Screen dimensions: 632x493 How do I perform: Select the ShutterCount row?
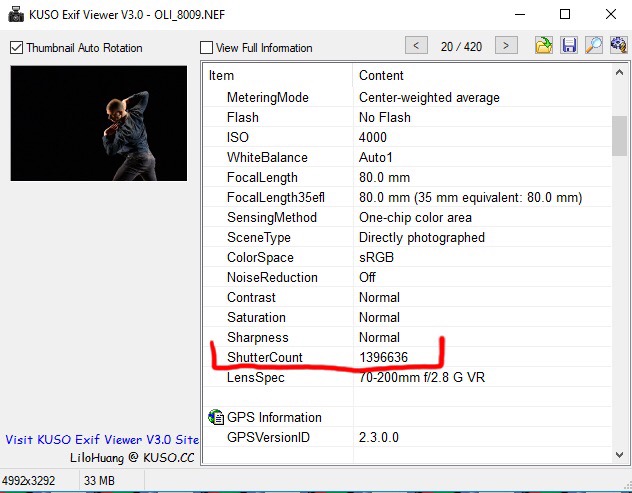click(264, 357)
